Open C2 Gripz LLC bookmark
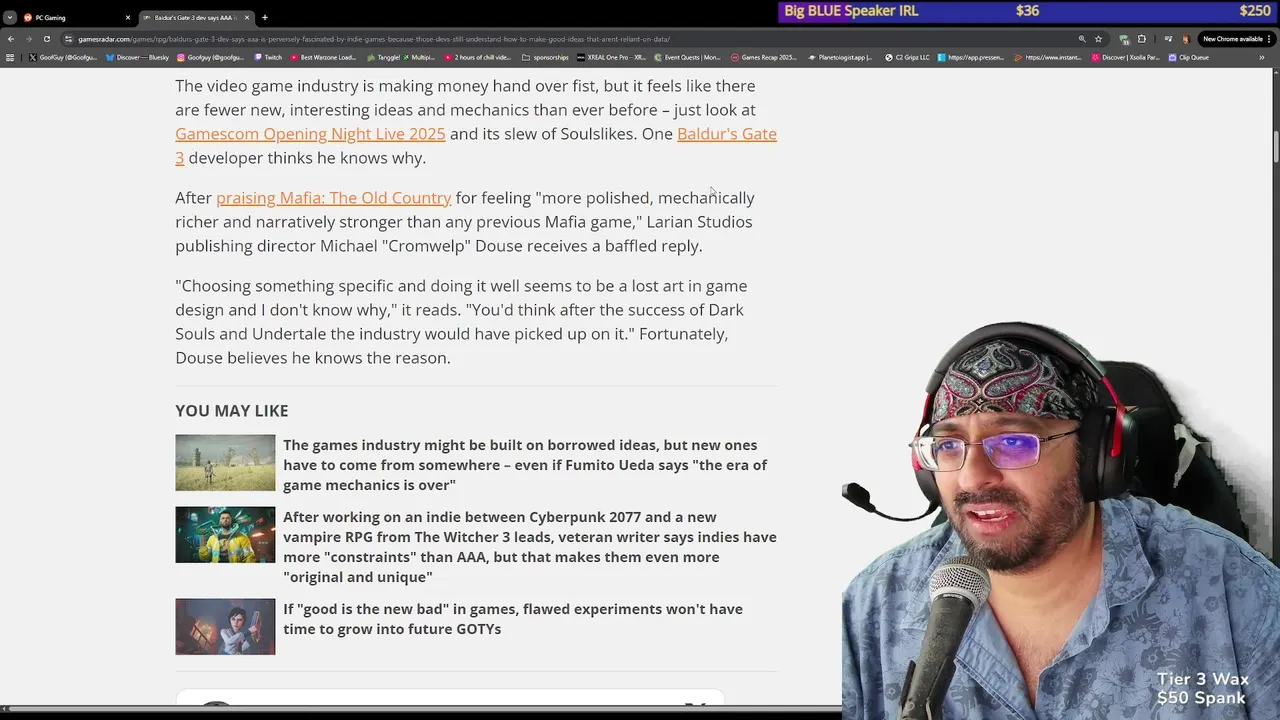 [907, 57]
